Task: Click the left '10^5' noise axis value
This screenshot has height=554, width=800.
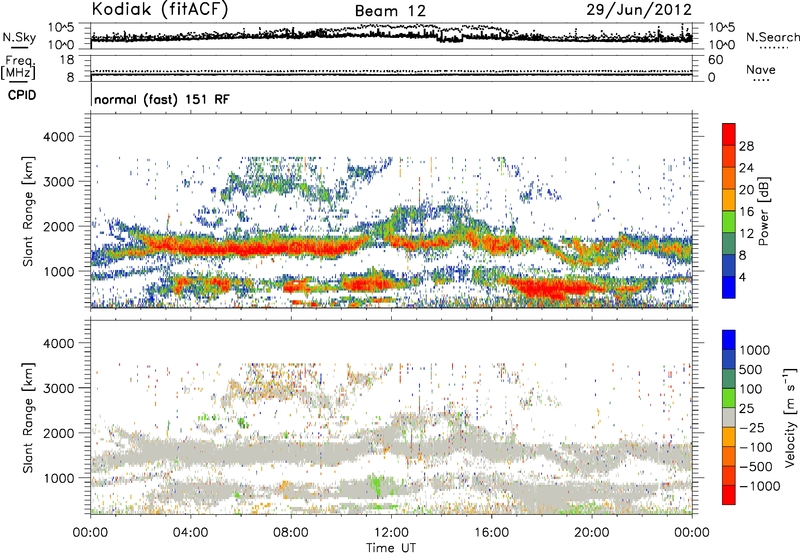Action: pyautogui.click(x=62, y=27)
